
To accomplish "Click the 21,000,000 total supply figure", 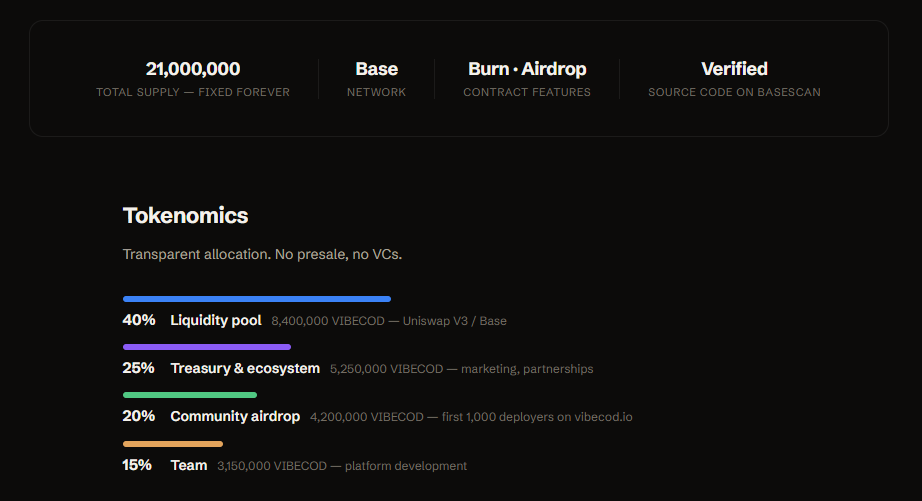I will coord(193,69).
